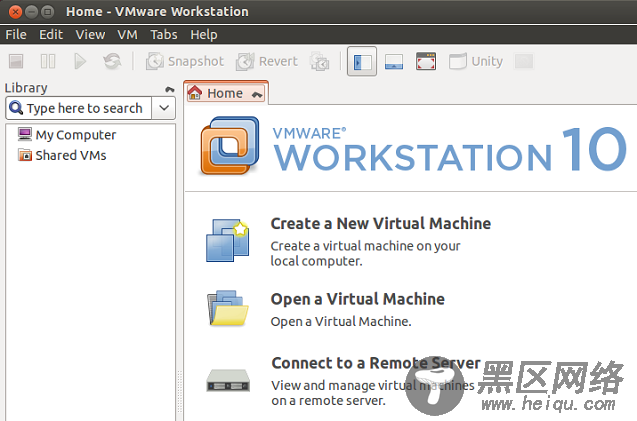The image size is (637, 421).
Task: Click the new virtual machine icon
Action: tap(228, 240)
